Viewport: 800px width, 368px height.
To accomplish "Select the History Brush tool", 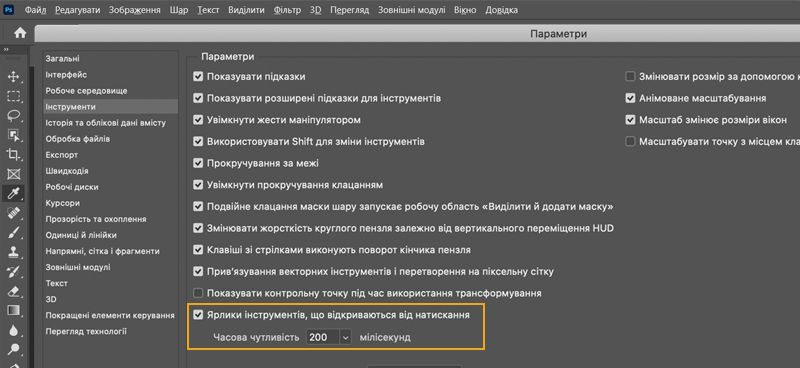I will coord(13,272).
